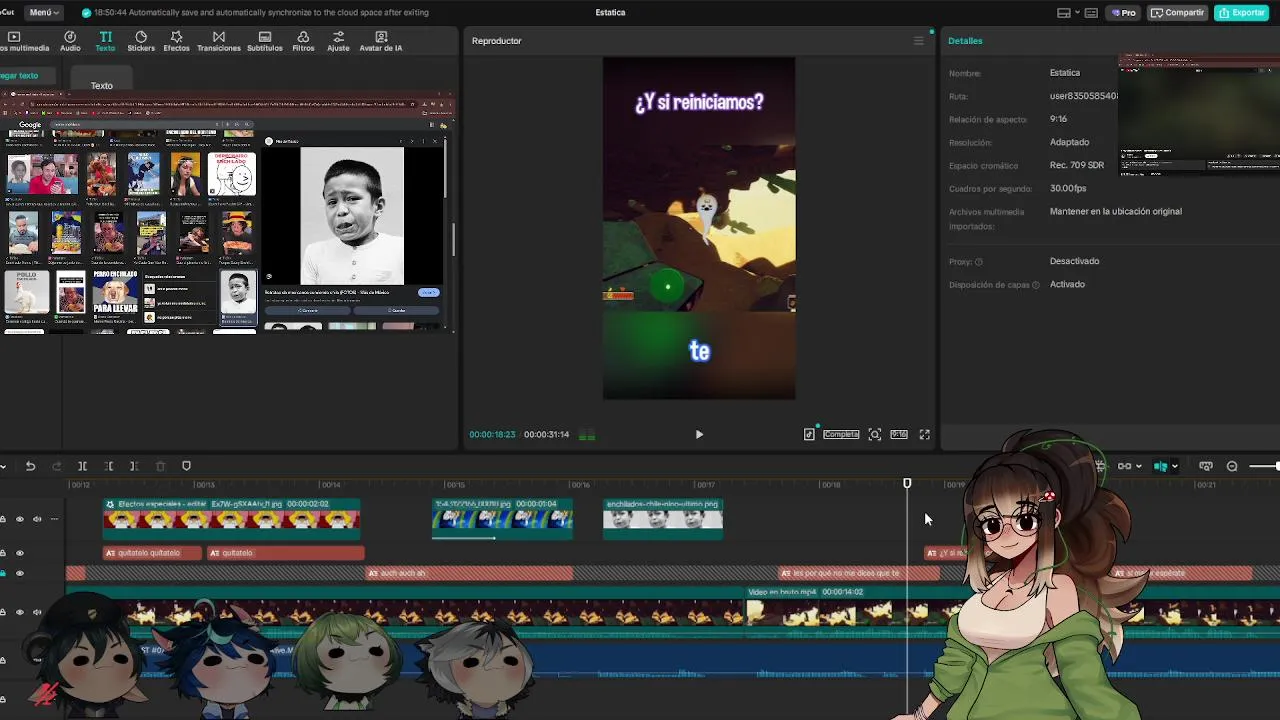1280x720 pixels.
Task: Undo the last timeline action
Action: click(30, 466)
